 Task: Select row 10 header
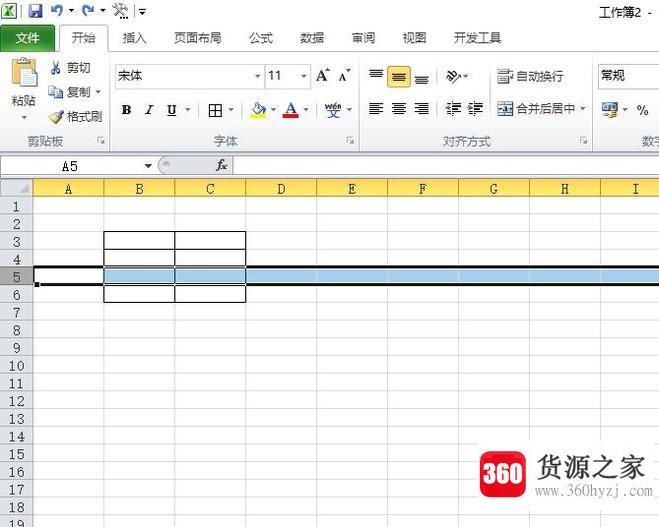click(x=16, y=365)
